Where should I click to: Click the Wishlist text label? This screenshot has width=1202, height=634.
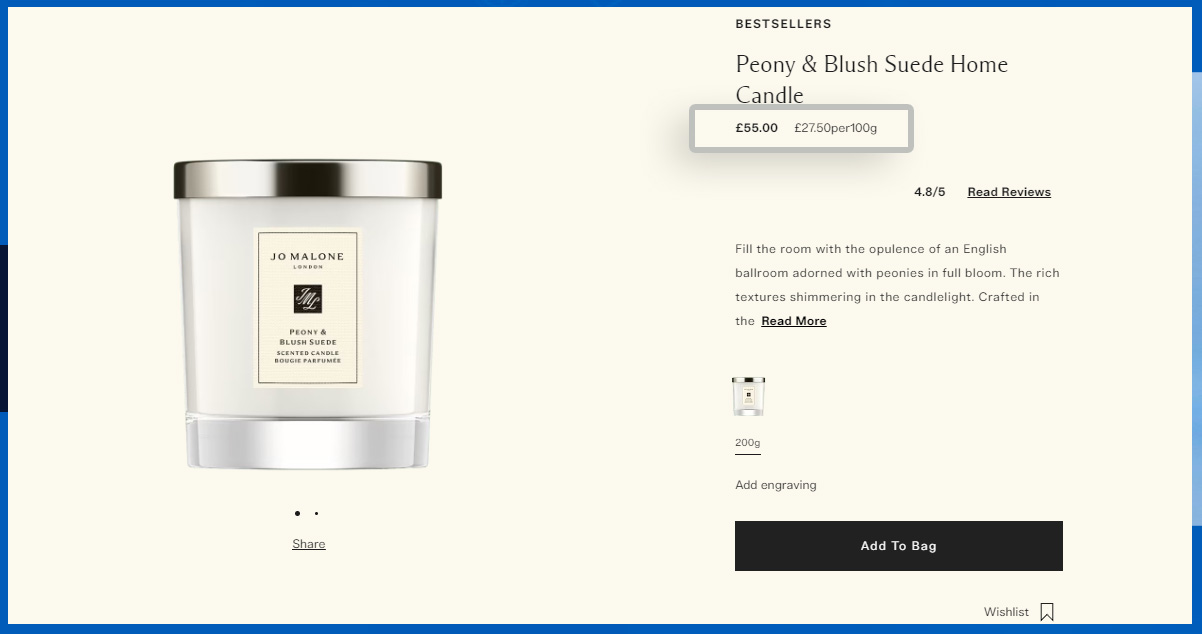tap(1006, 612)
